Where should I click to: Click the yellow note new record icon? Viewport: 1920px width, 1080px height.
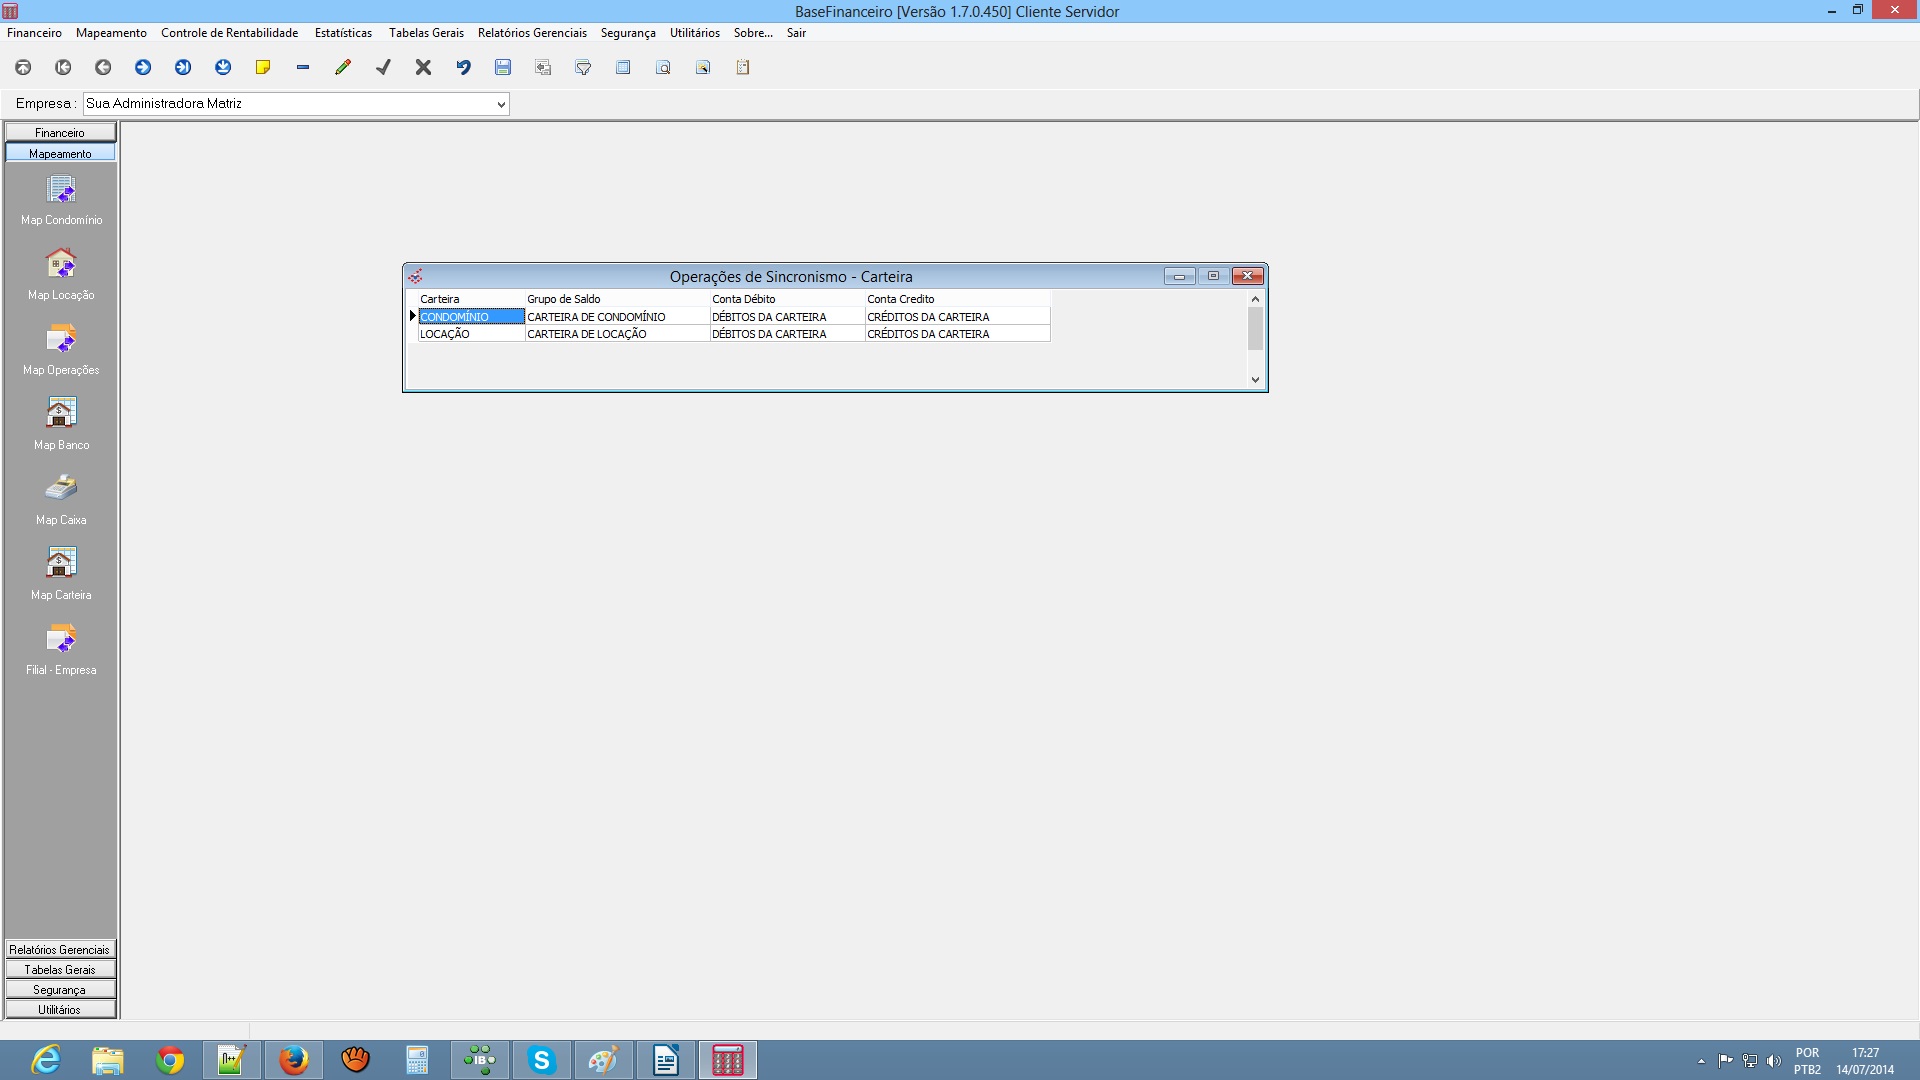click(x=263, y=67)
